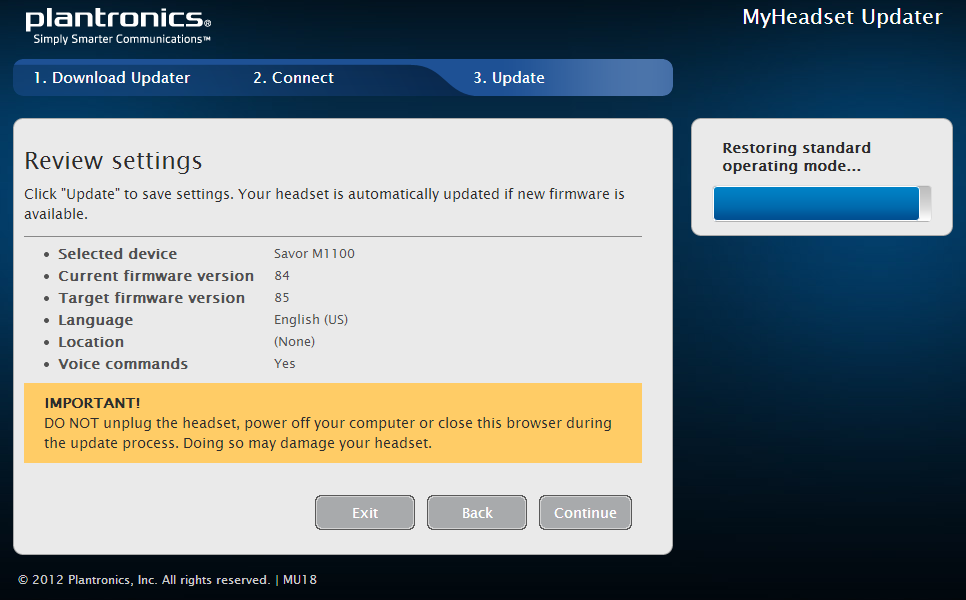Click the 'Restoring standard operating mode...' status text
The height and width of the screenshot is (600, 966).
point(797,157)
